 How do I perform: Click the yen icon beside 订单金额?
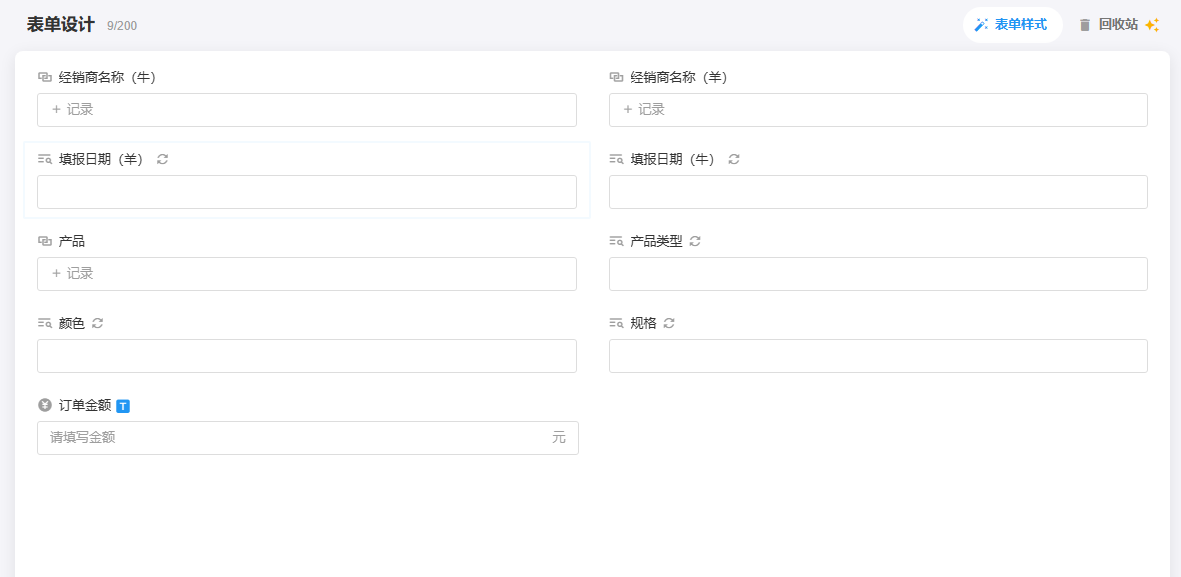(x=45, y=405)
